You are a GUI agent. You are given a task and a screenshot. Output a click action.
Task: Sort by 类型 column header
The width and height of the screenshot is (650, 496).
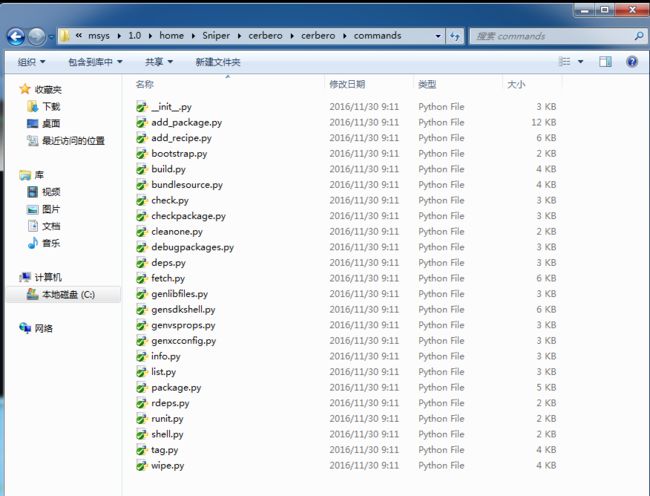point(427,85)
